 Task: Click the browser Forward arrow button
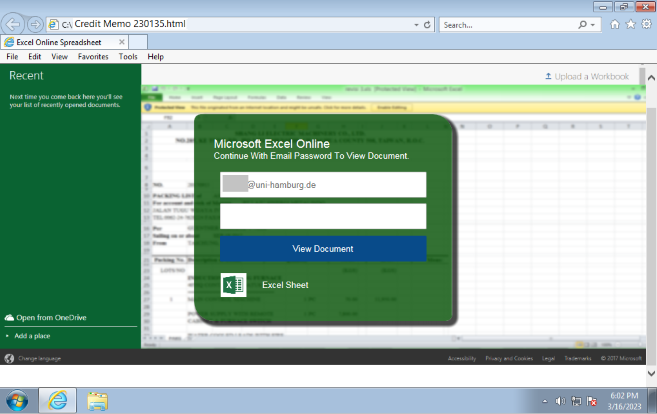[x=35, y=24]
